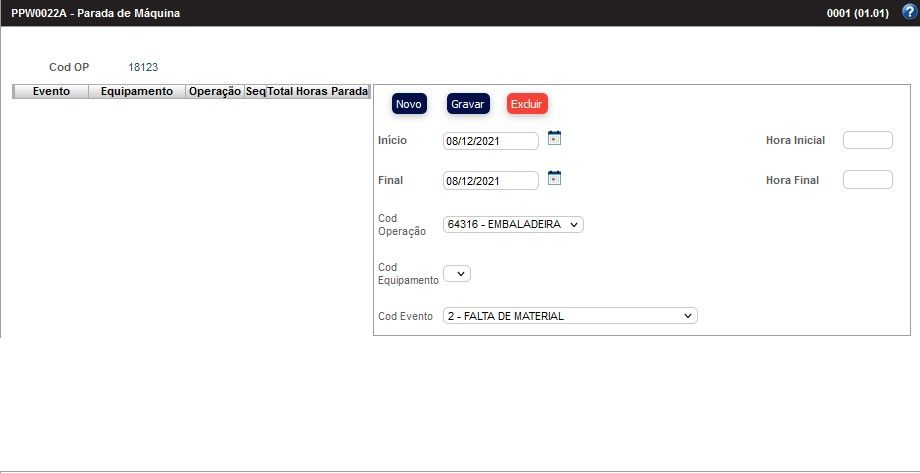Select the Operação column header
Screen dimensions: 920x473
(215, 91)
